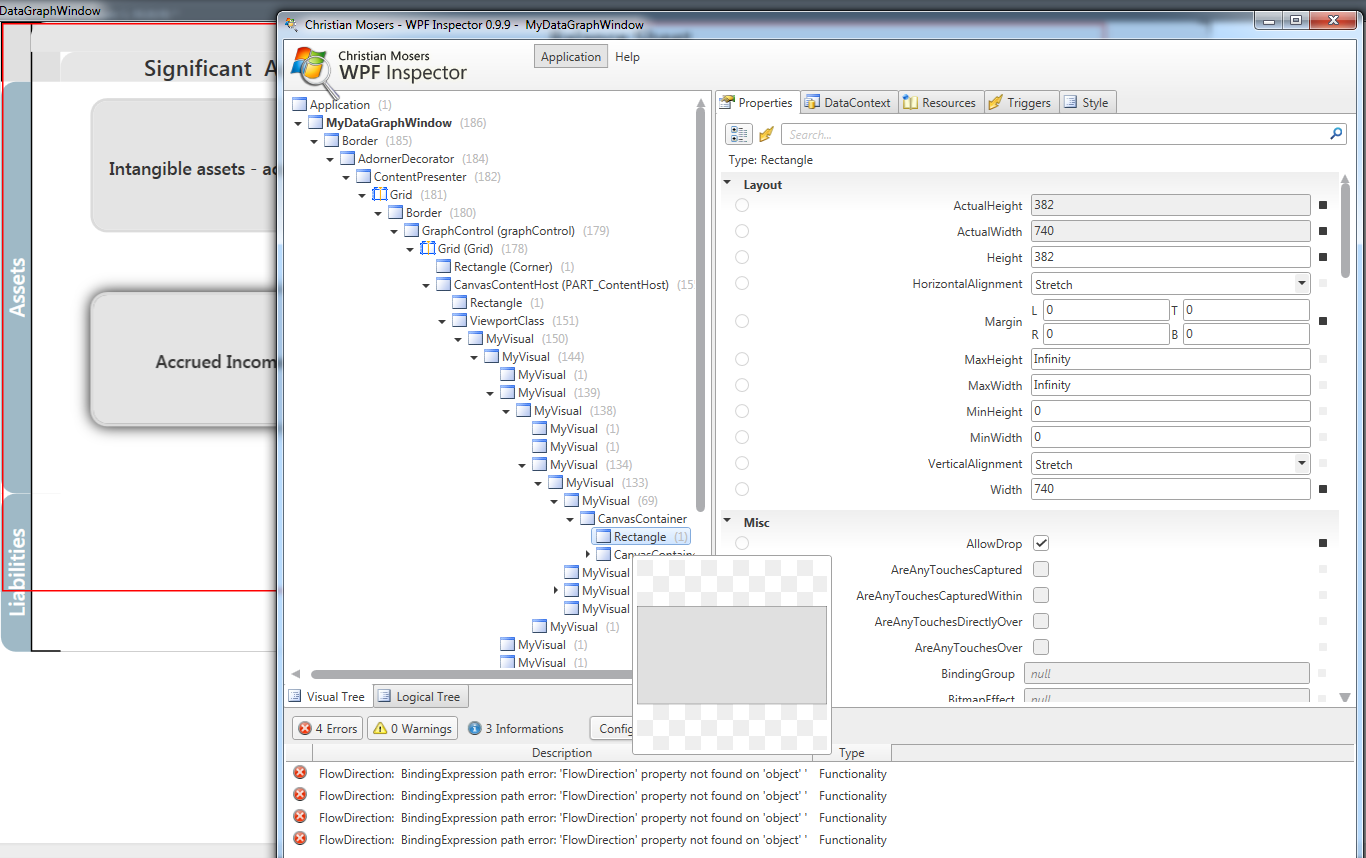Click the icon of MyDataGraphWindow tree node

315,122
